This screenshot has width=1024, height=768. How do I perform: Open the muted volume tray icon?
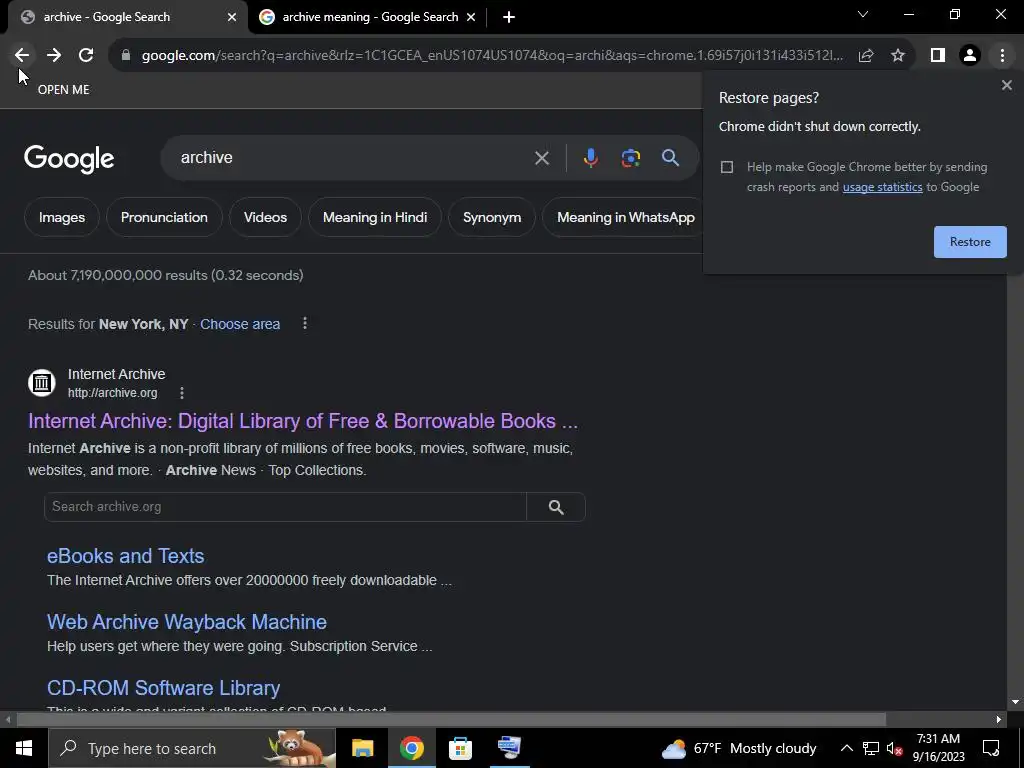(x=895, y=748)
